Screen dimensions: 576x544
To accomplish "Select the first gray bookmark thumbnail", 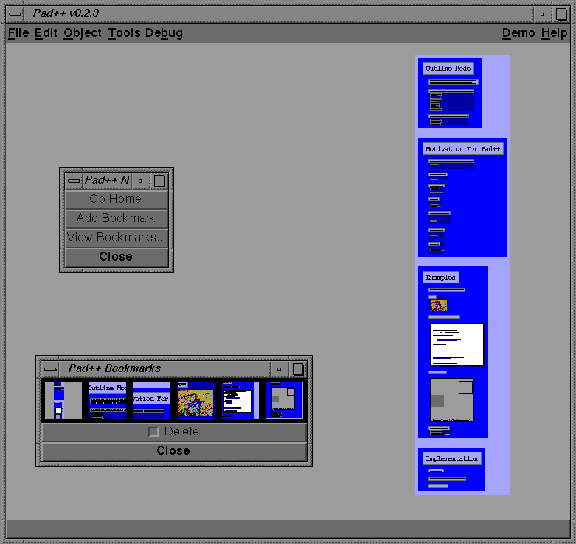I will [x=63, y=400].
